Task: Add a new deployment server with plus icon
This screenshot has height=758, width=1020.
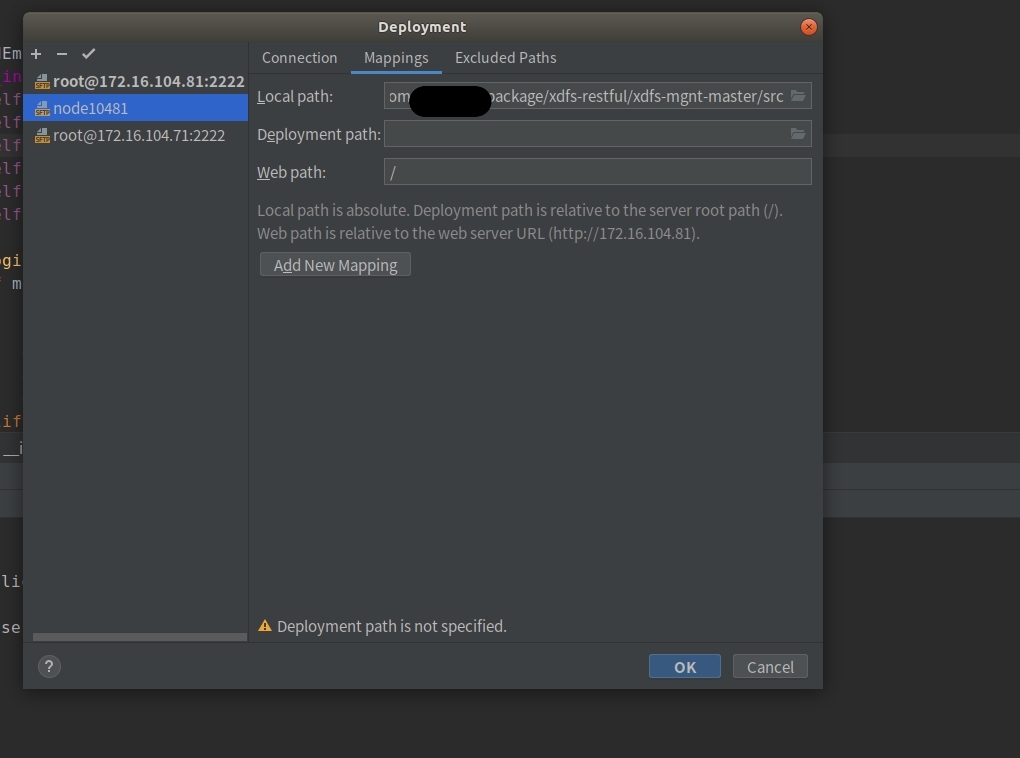Action: [36, 54]
